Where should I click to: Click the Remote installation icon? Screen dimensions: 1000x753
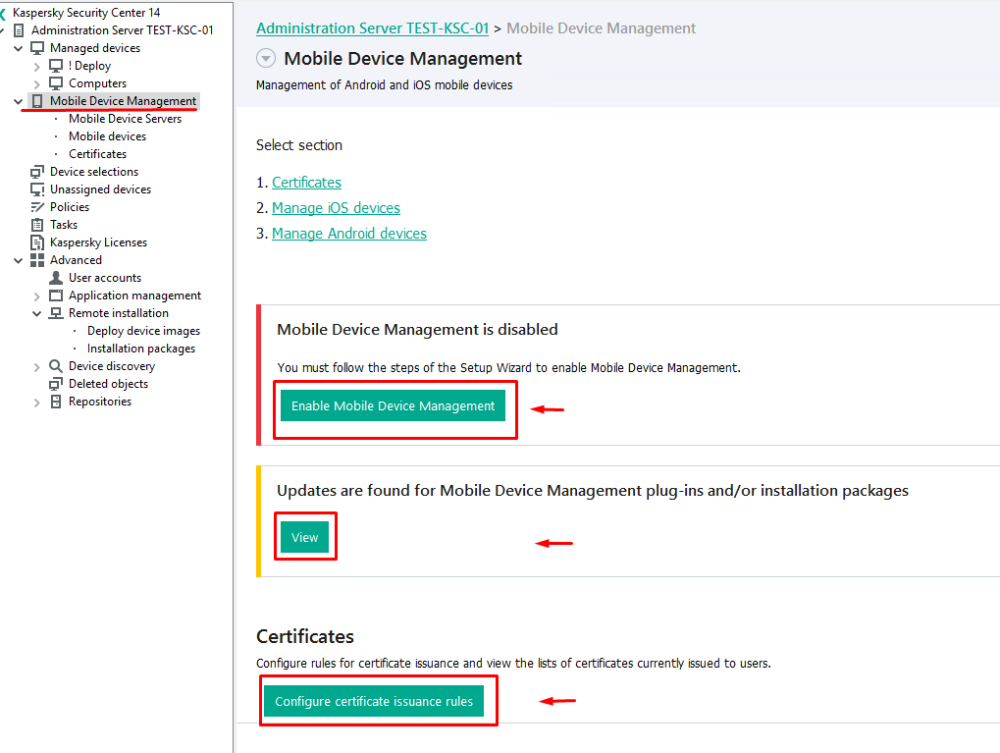(x=56, y=313)
